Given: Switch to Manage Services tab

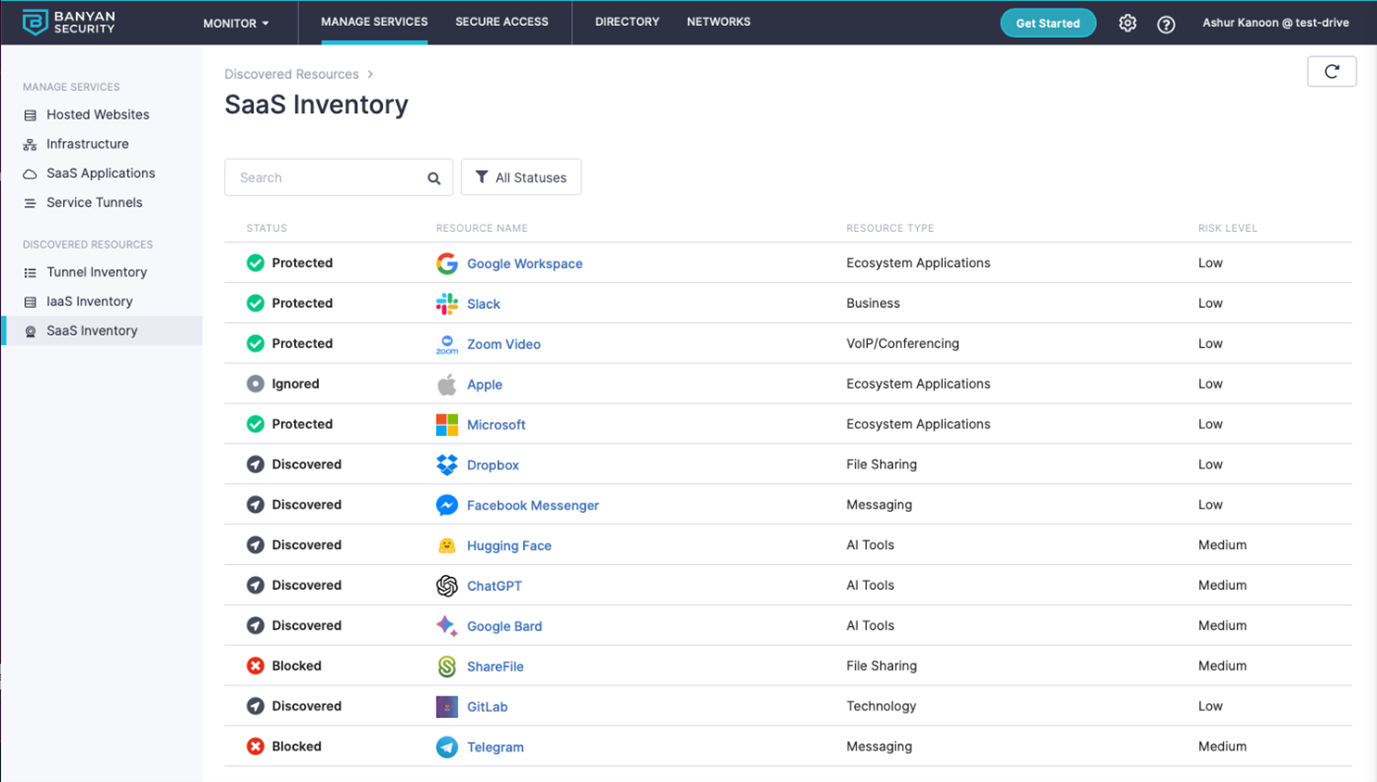Looking at the screenshot, I should coord(374,22).
